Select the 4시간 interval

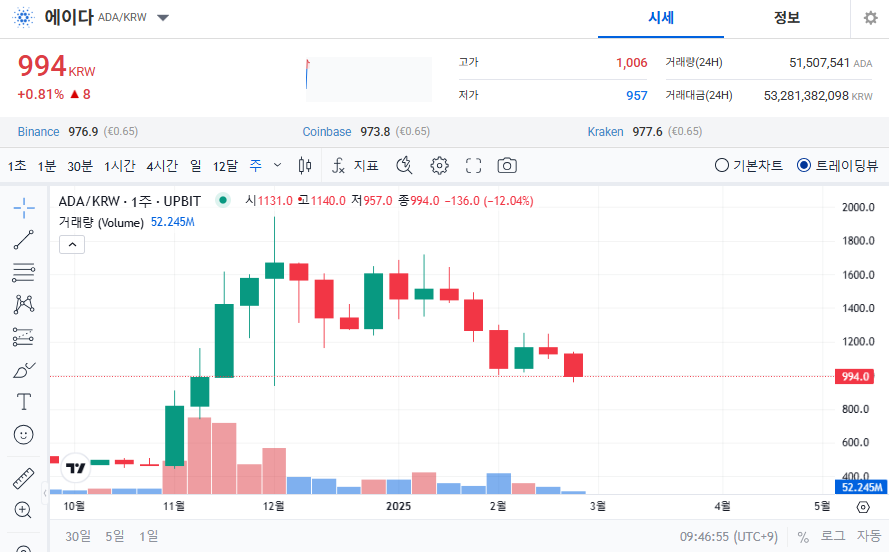(162, 165)
